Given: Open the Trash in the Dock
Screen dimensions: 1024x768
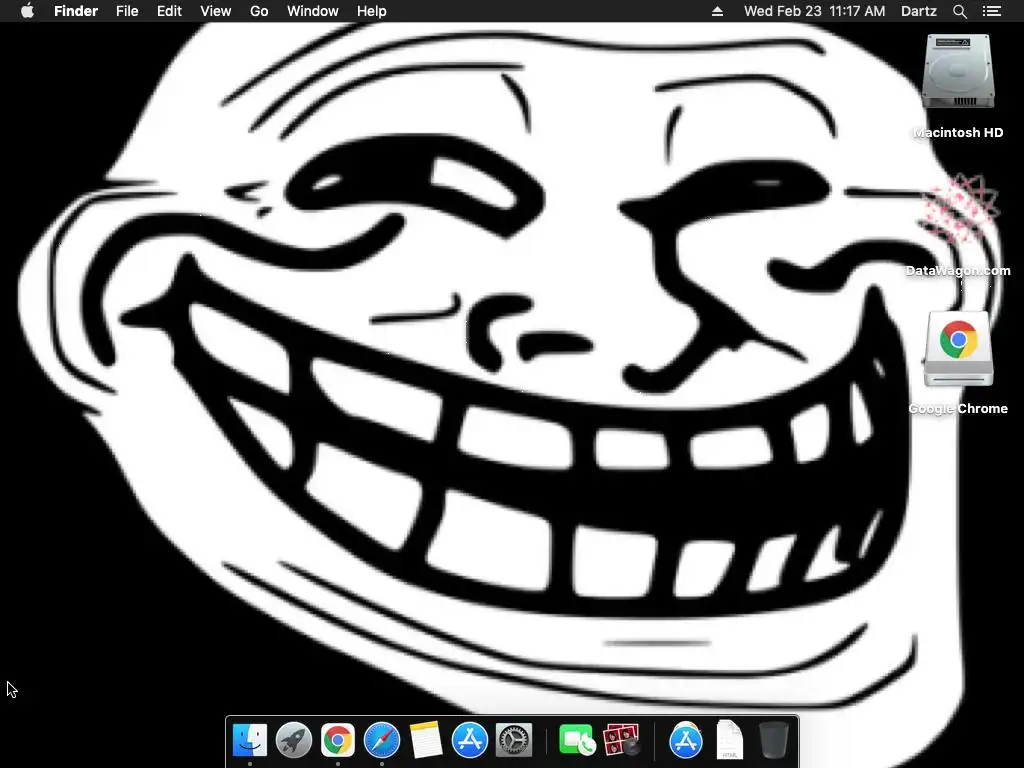Looking at the screenshot, I should [x=774, y=740].
